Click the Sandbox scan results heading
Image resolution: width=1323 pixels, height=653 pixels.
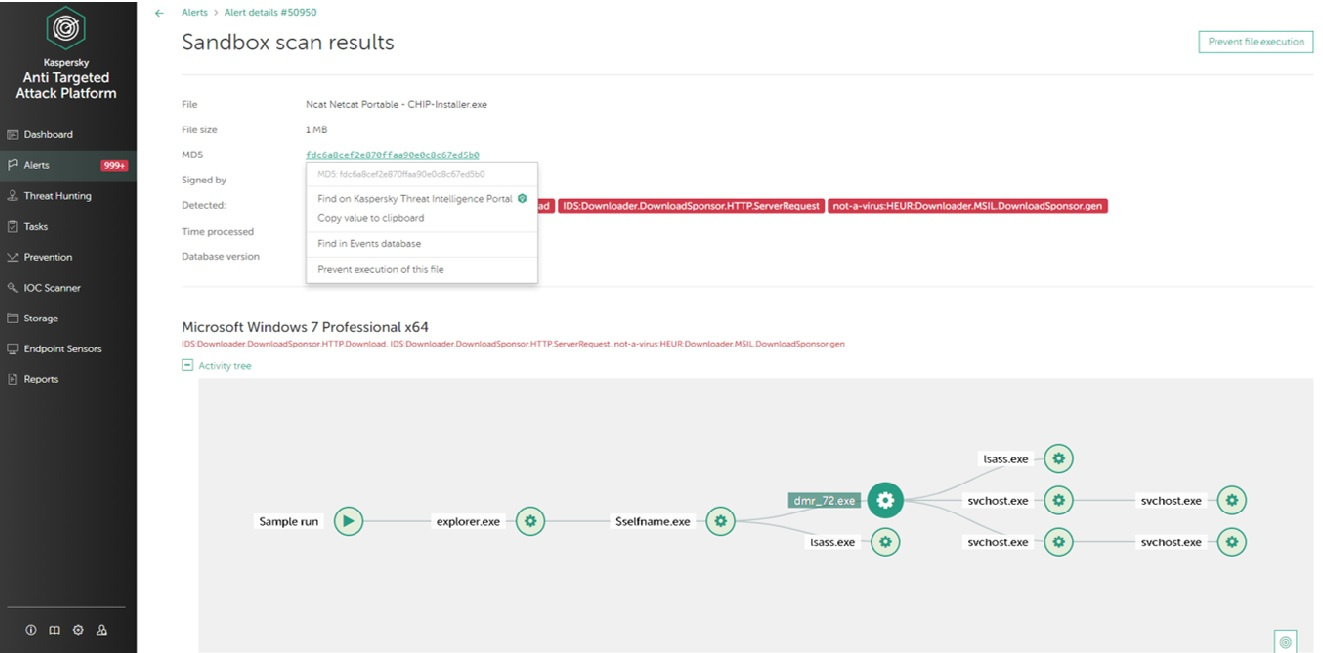point(288,42)
